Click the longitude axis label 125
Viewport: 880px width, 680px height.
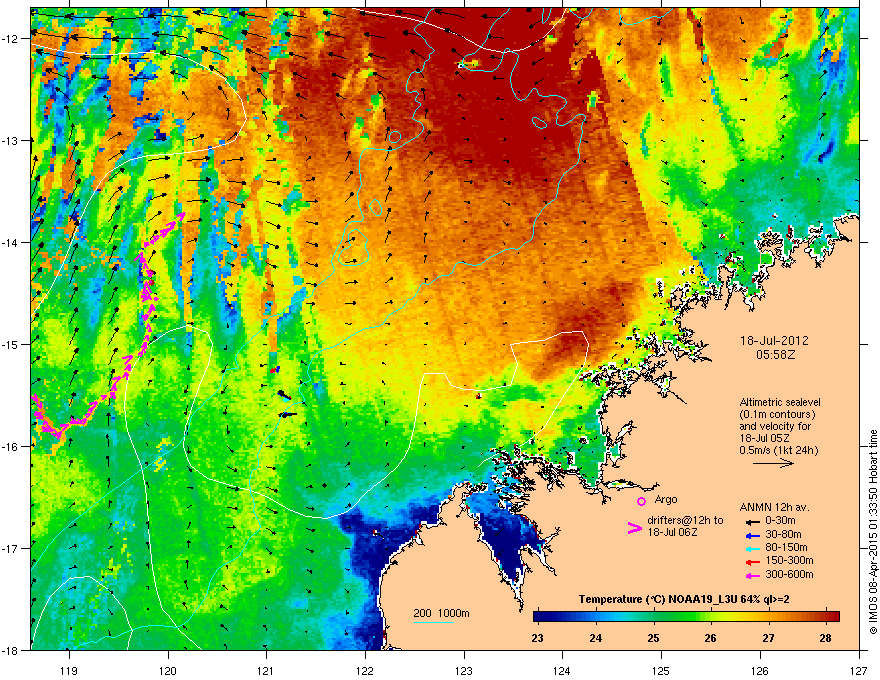(x=661, y=670)
